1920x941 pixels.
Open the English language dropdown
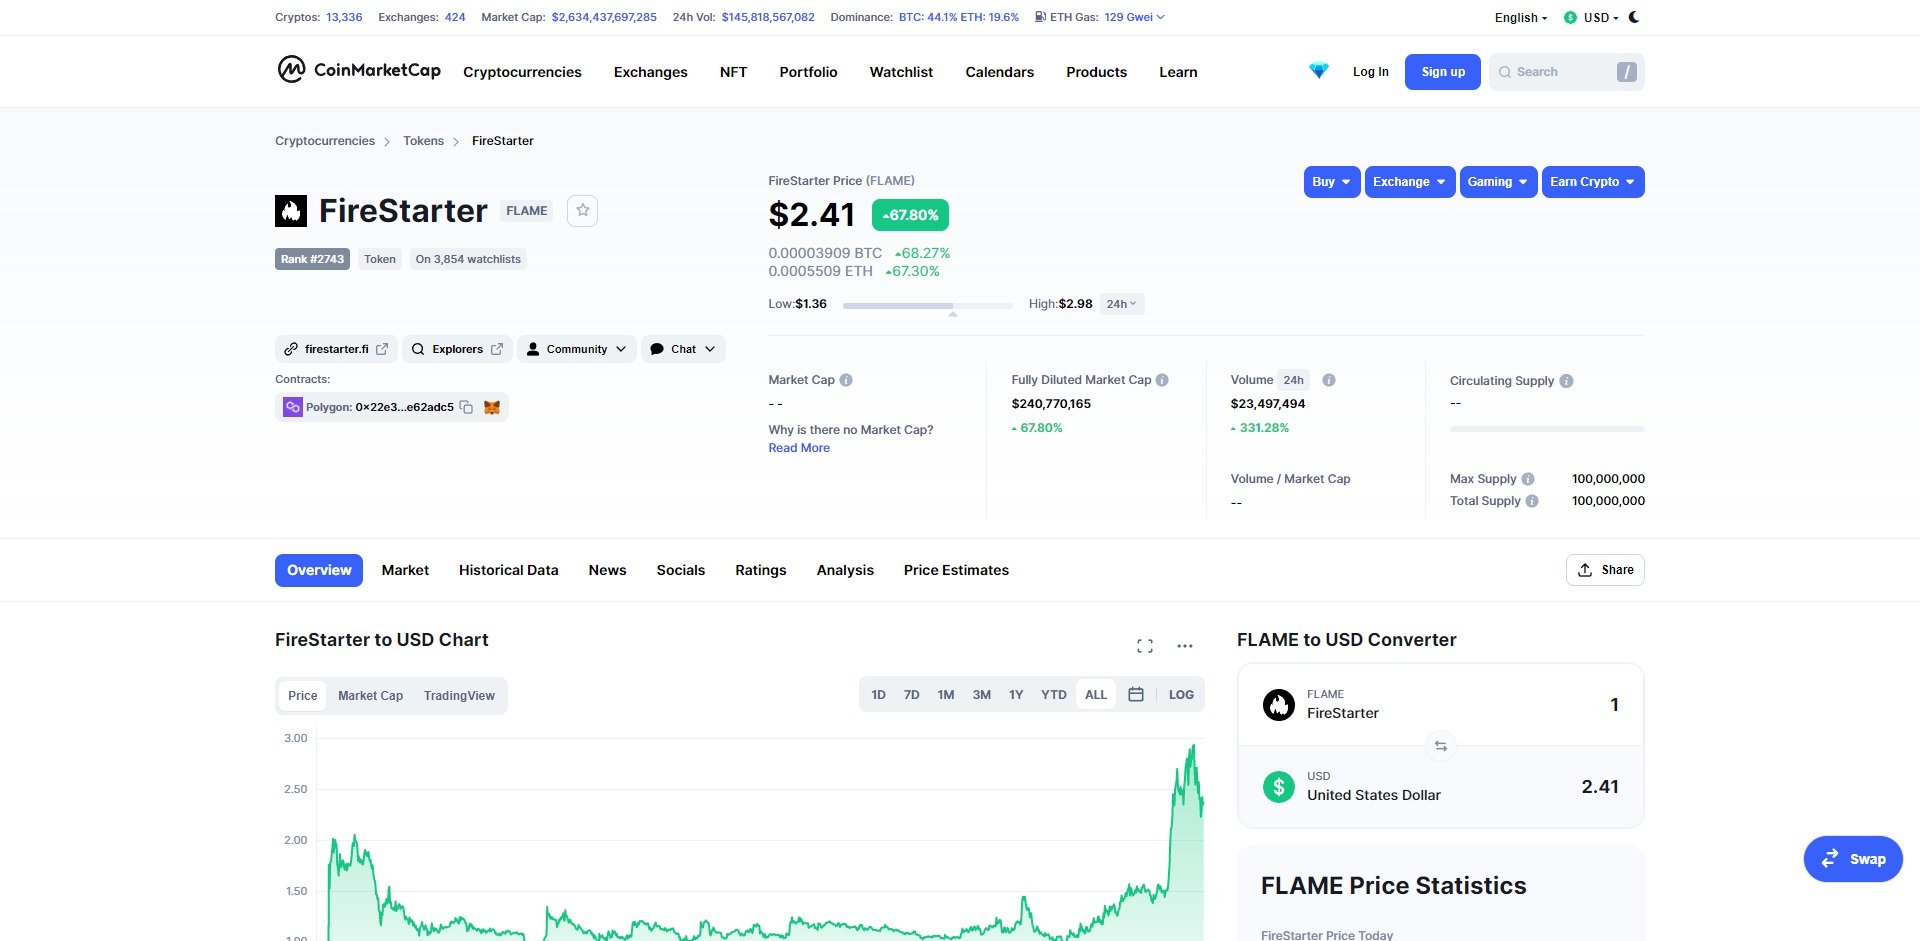[1520, 17]
